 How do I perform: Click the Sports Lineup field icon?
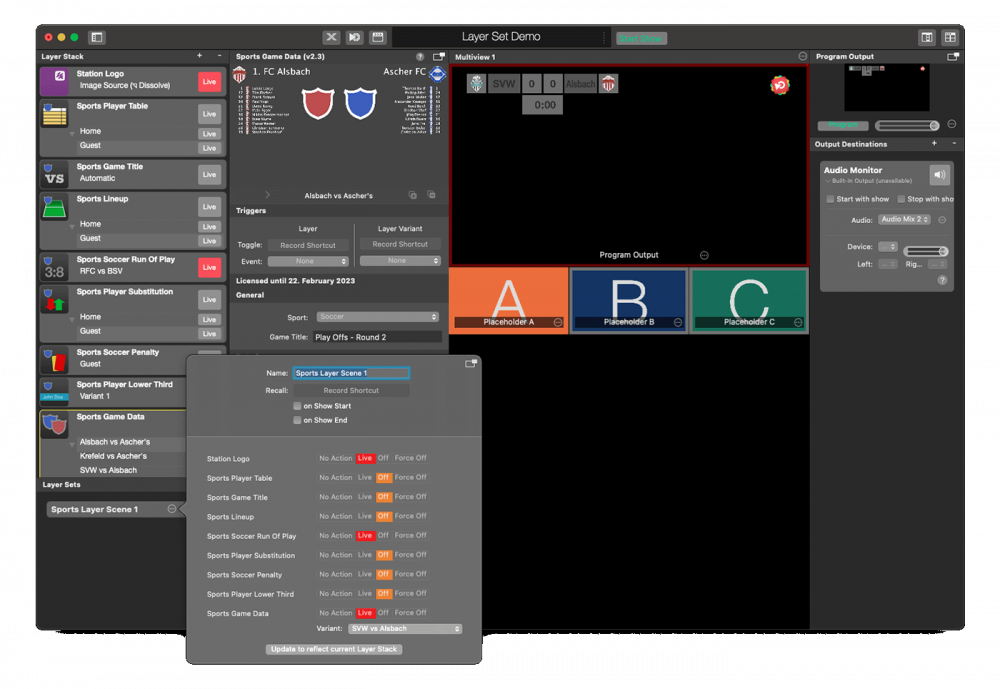click(55, 207)
